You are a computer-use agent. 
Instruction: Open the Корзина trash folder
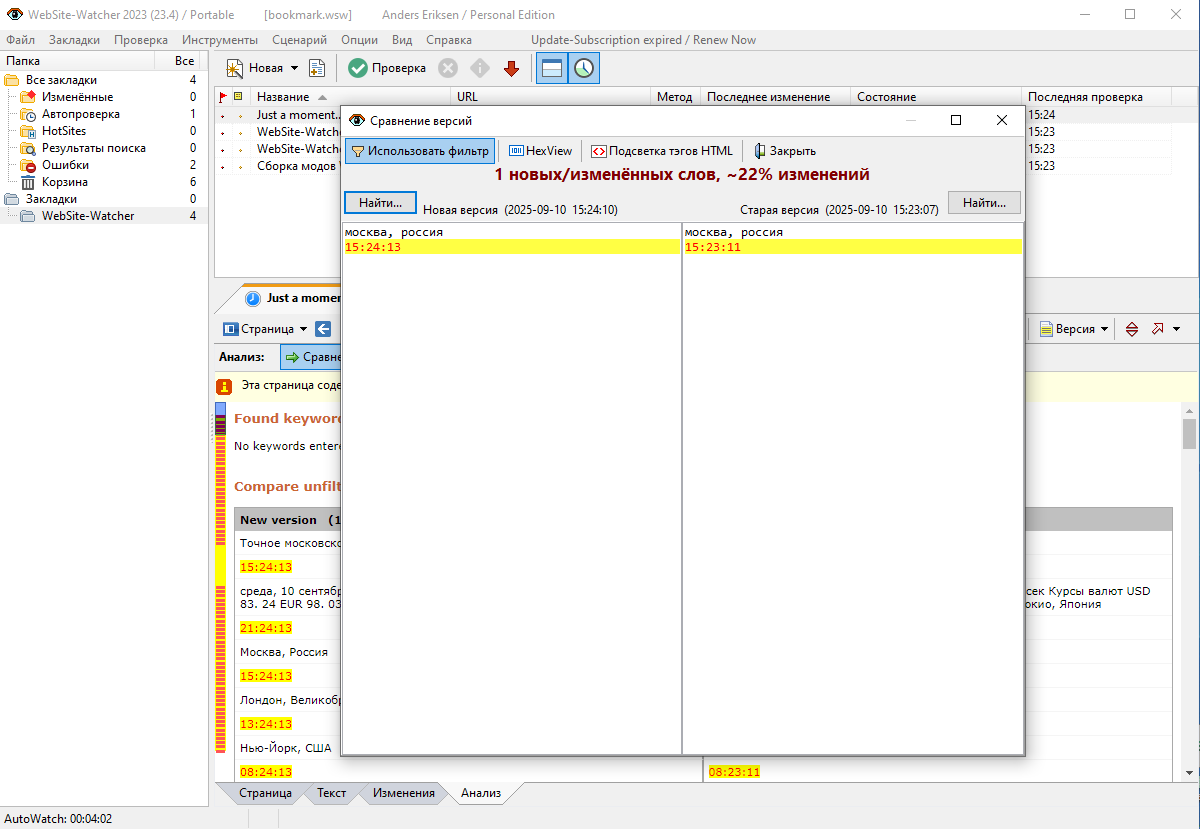tap(64, 182)
